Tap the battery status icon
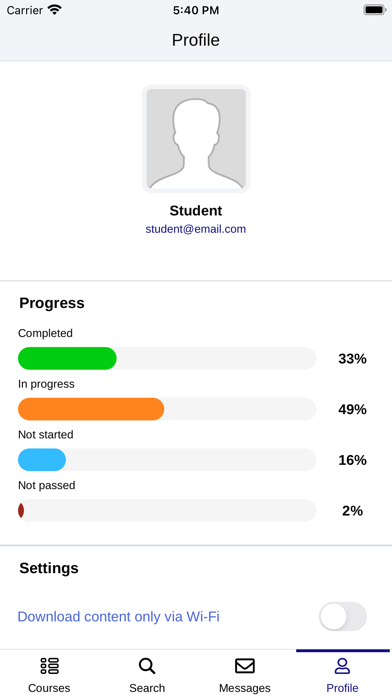 pos(375,10)
